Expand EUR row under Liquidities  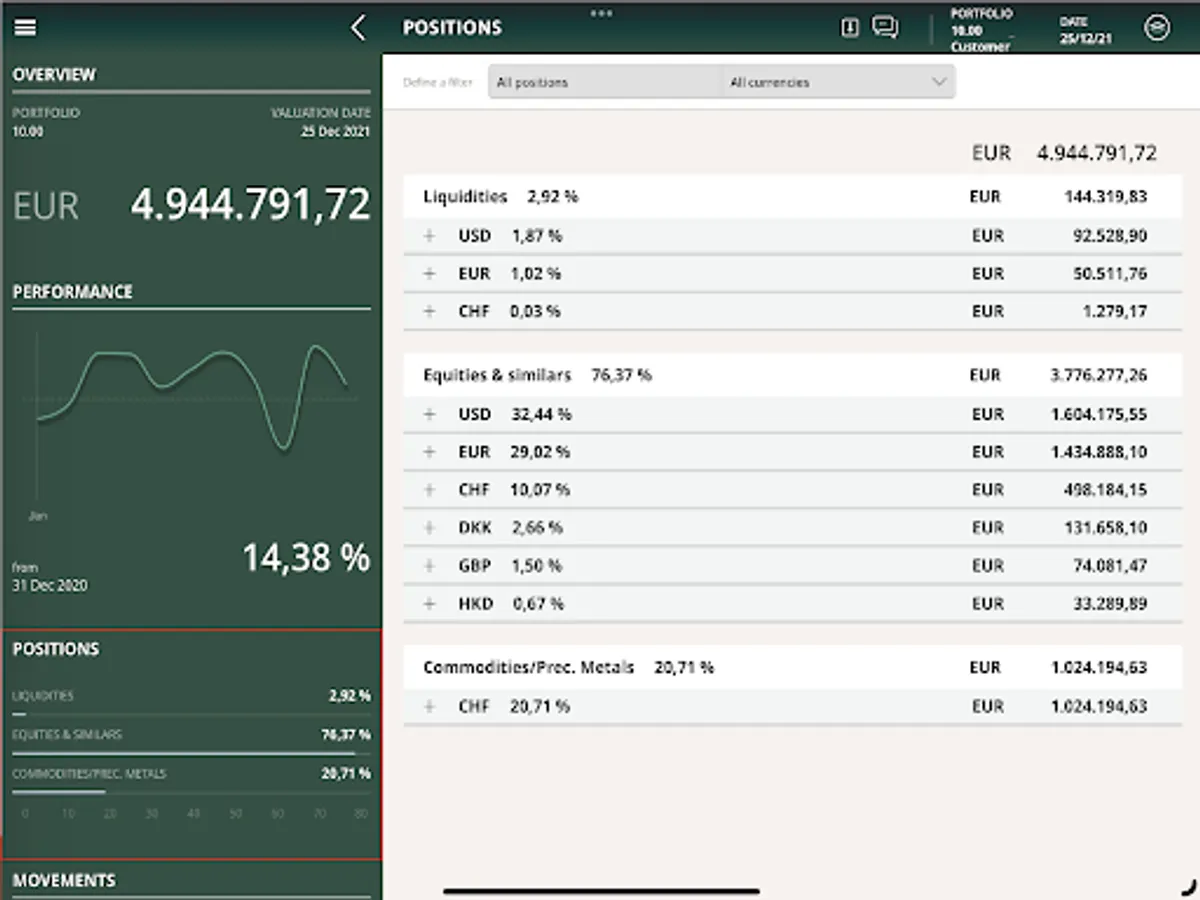coord(430,274)
